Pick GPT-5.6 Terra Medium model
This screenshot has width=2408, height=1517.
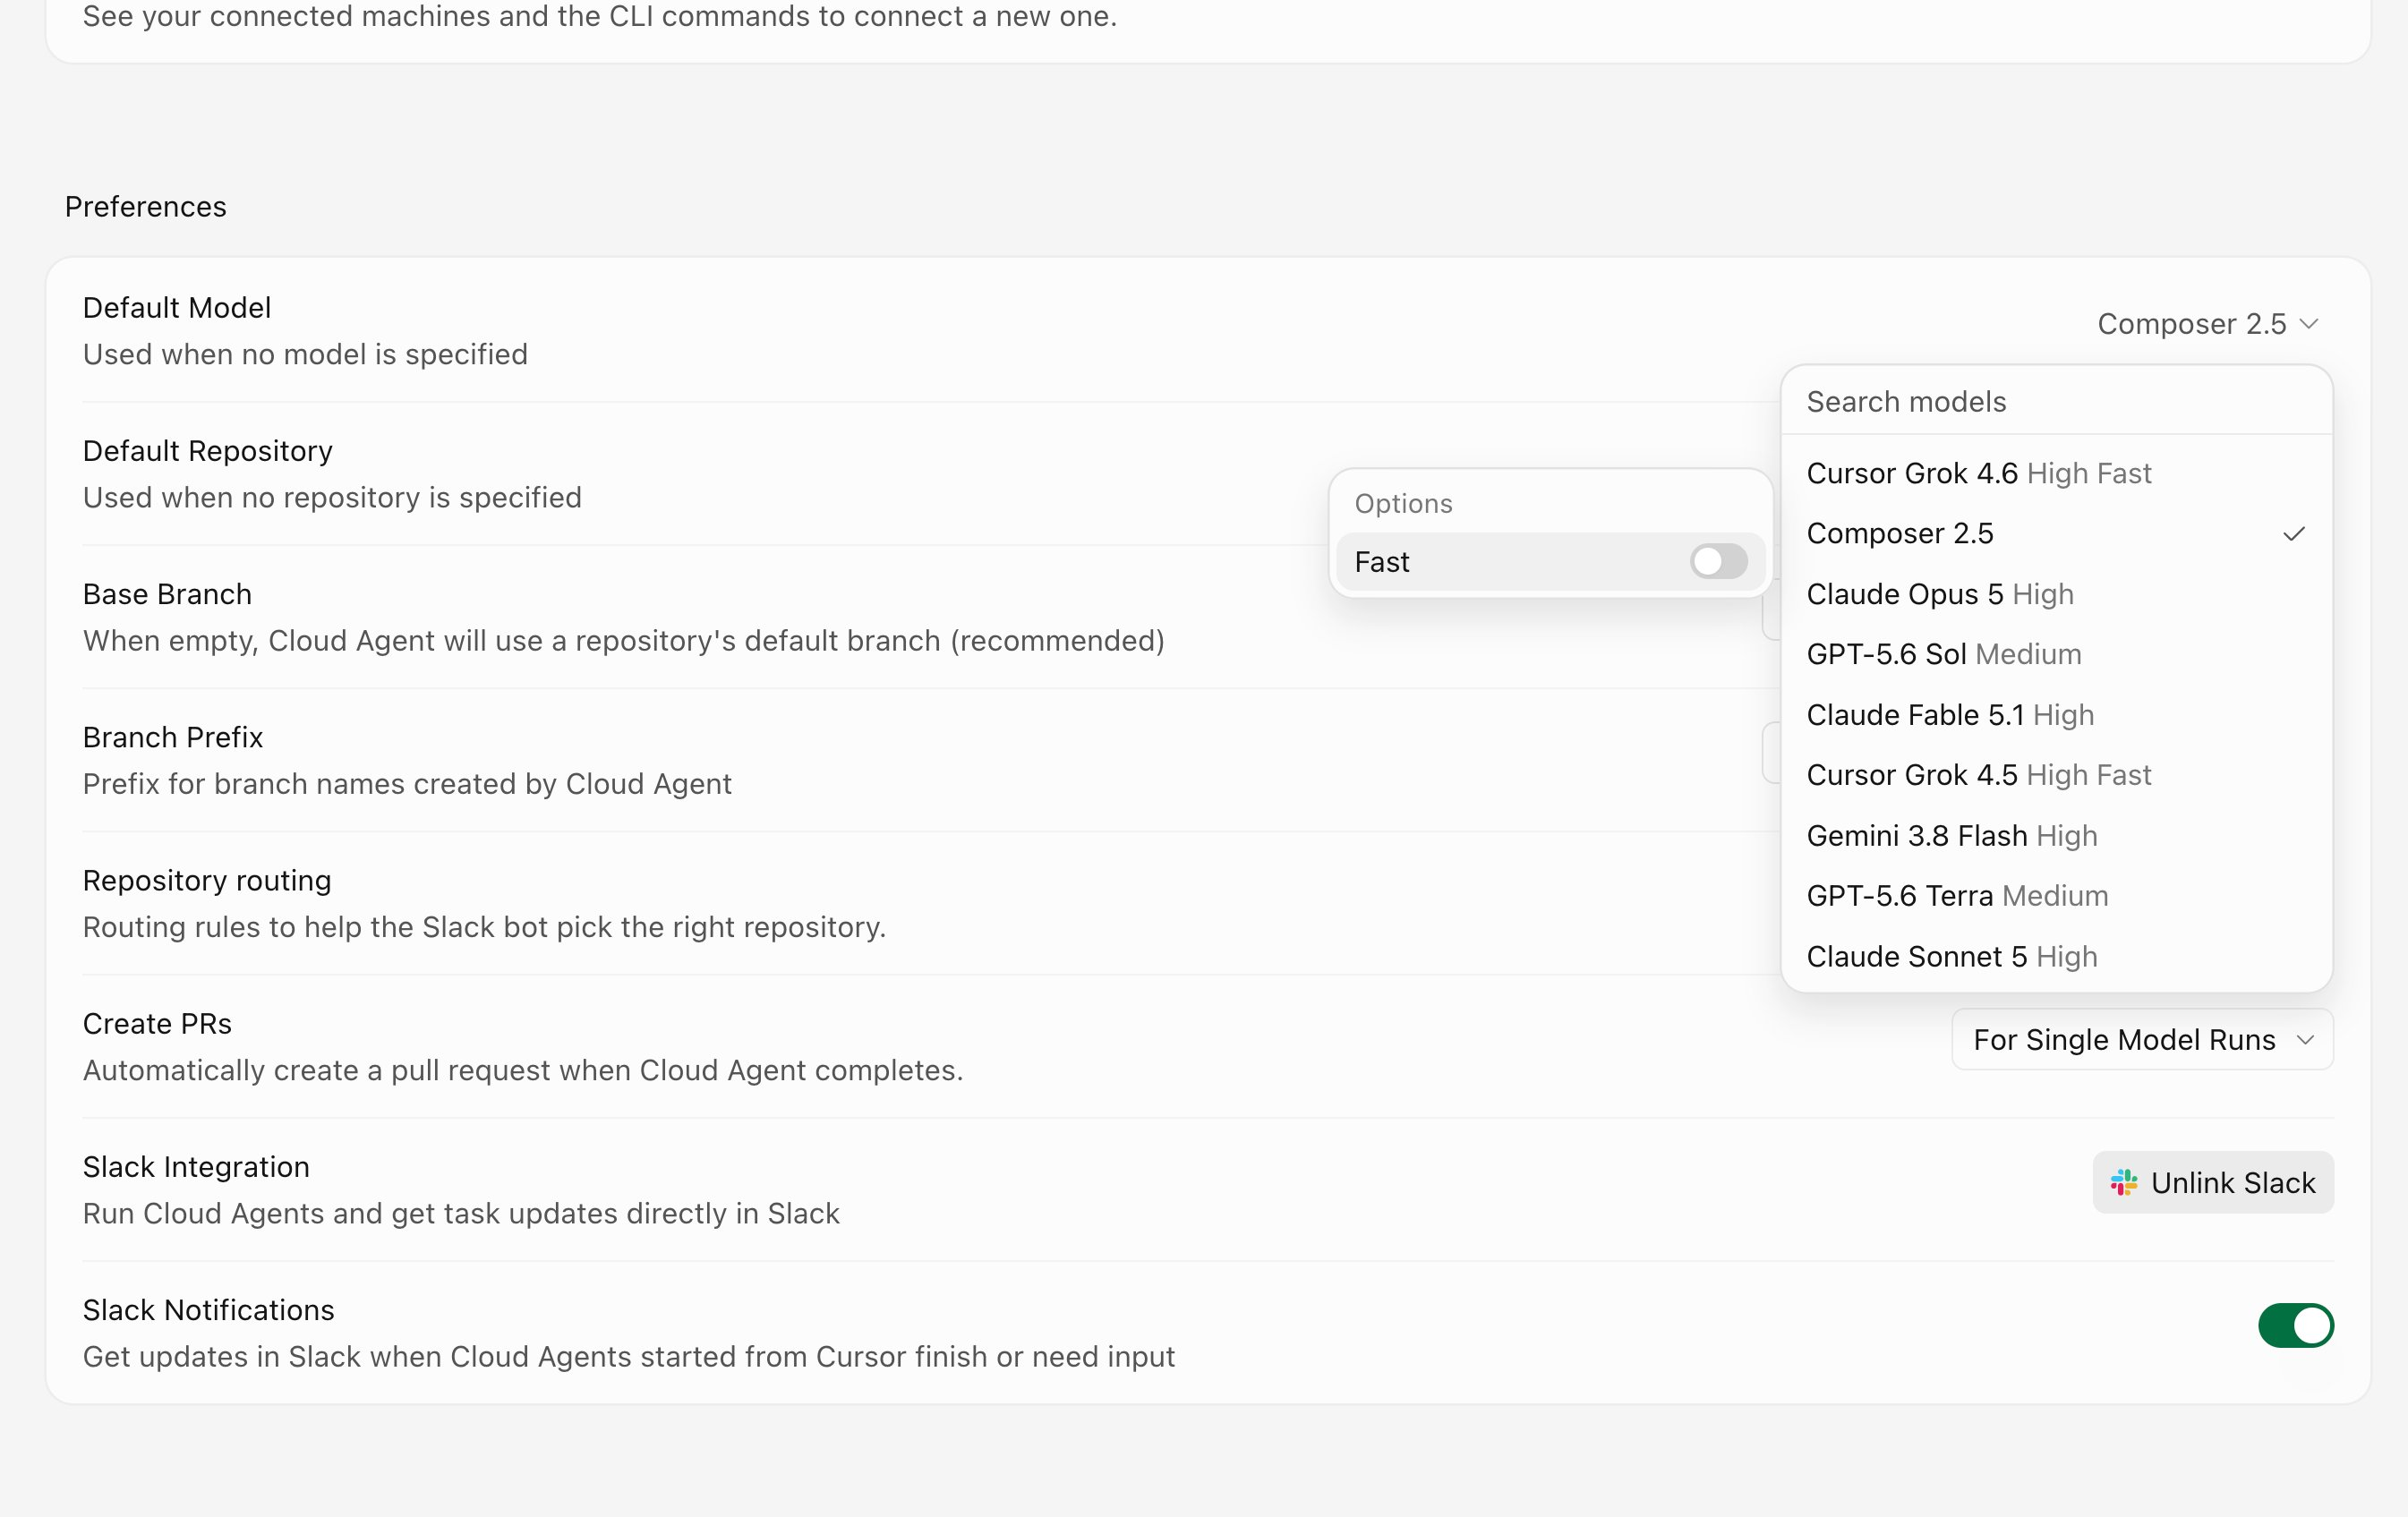[2056, 896]
